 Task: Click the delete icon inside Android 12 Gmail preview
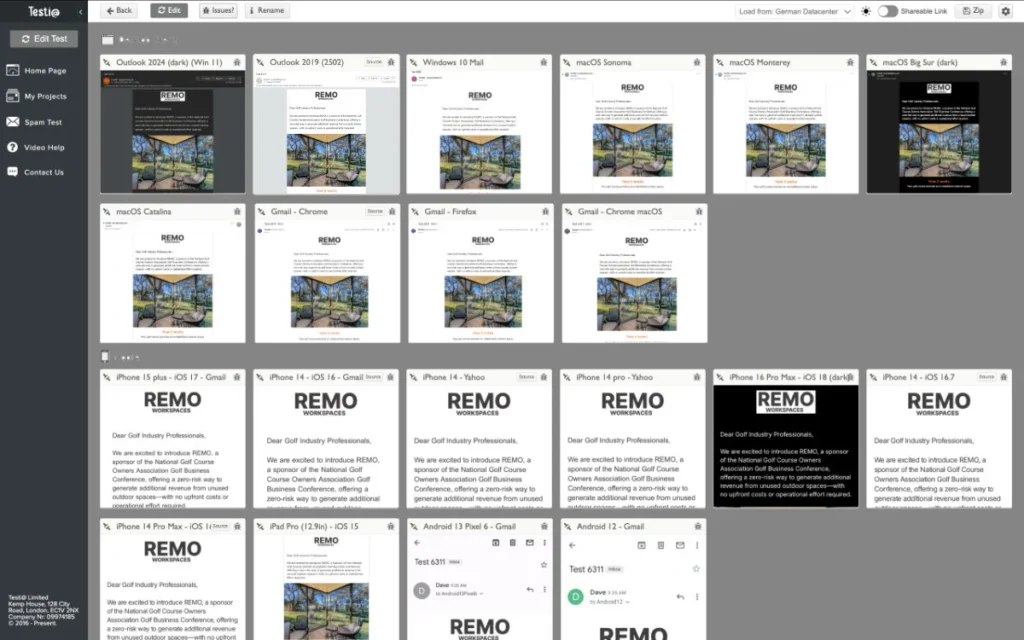tap(661, 546)
